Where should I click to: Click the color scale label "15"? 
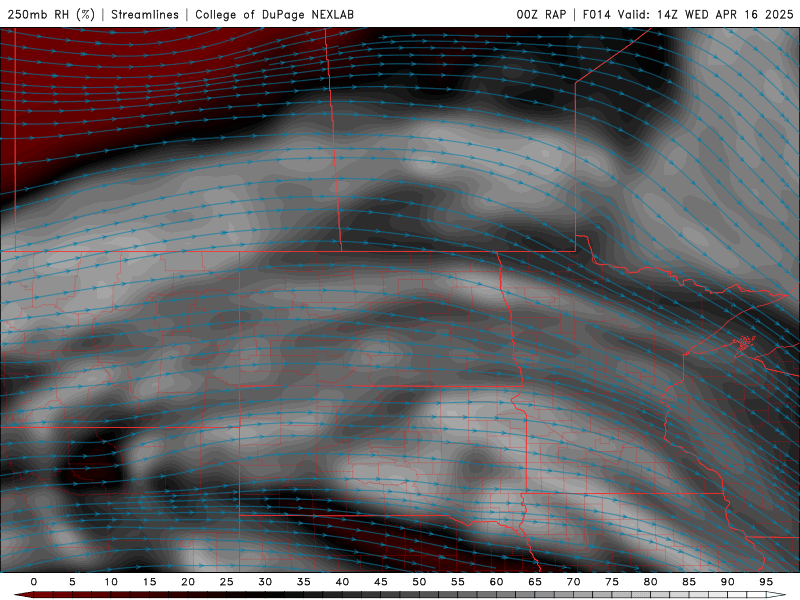(x=149, y=582)
